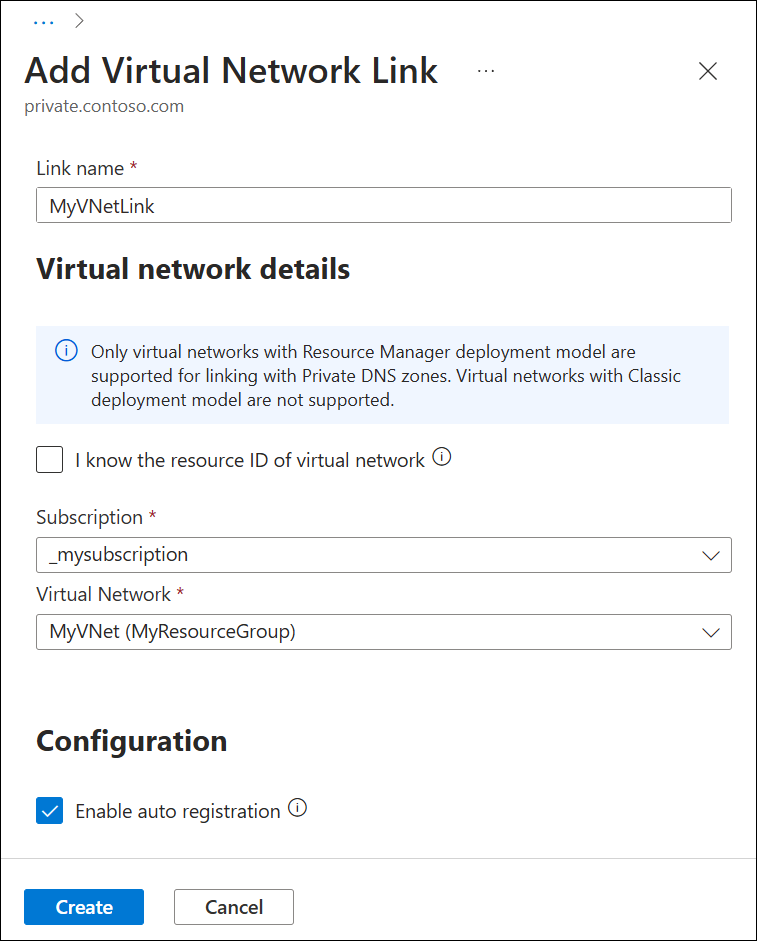Click the Subscription dropdown chevron
This screenshot has width=757, height=941.
711,555
